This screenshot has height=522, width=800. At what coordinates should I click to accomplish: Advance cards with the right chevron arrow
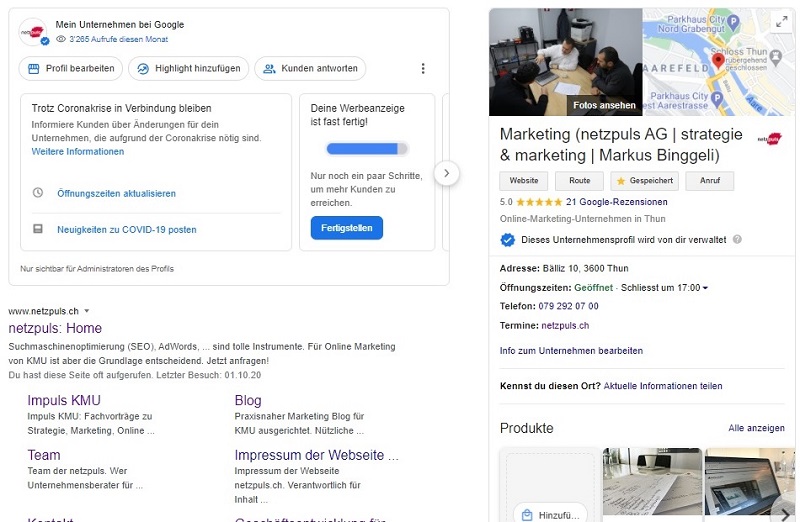pyautogui.click(x=446, y=173)
